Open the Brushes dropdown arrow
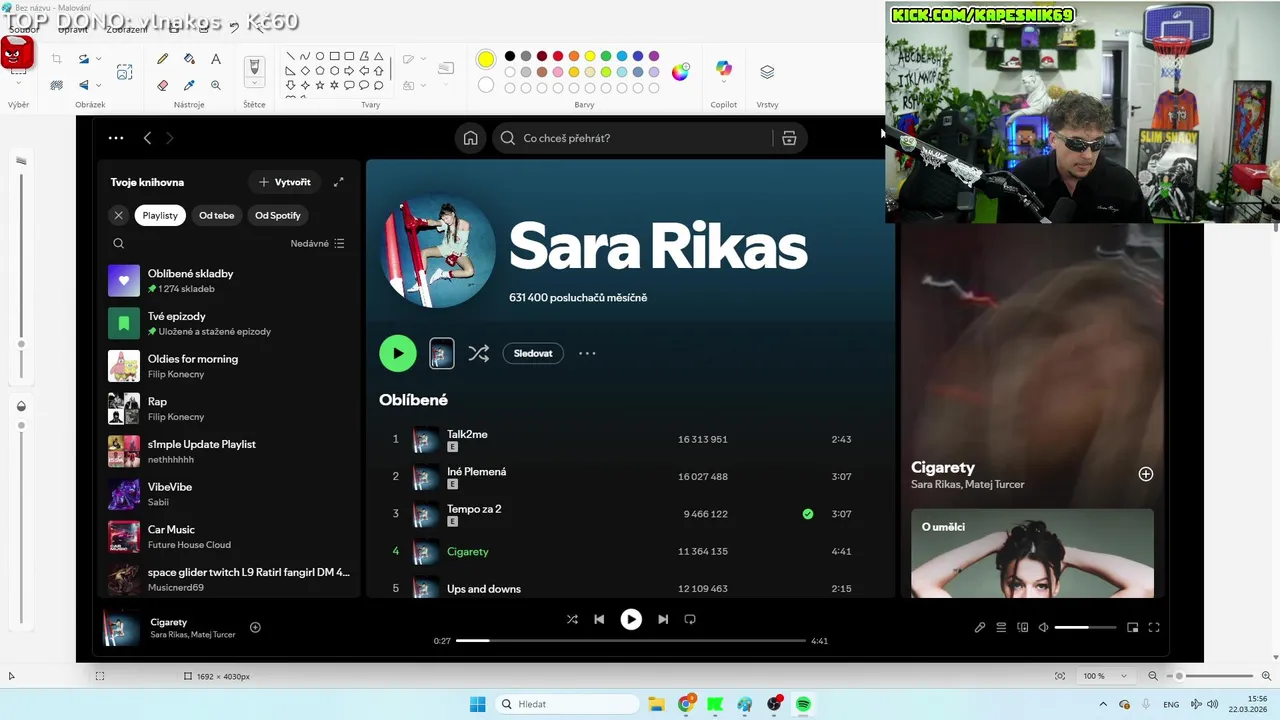Screen dimensions: 1280x720 click(254, 84)
